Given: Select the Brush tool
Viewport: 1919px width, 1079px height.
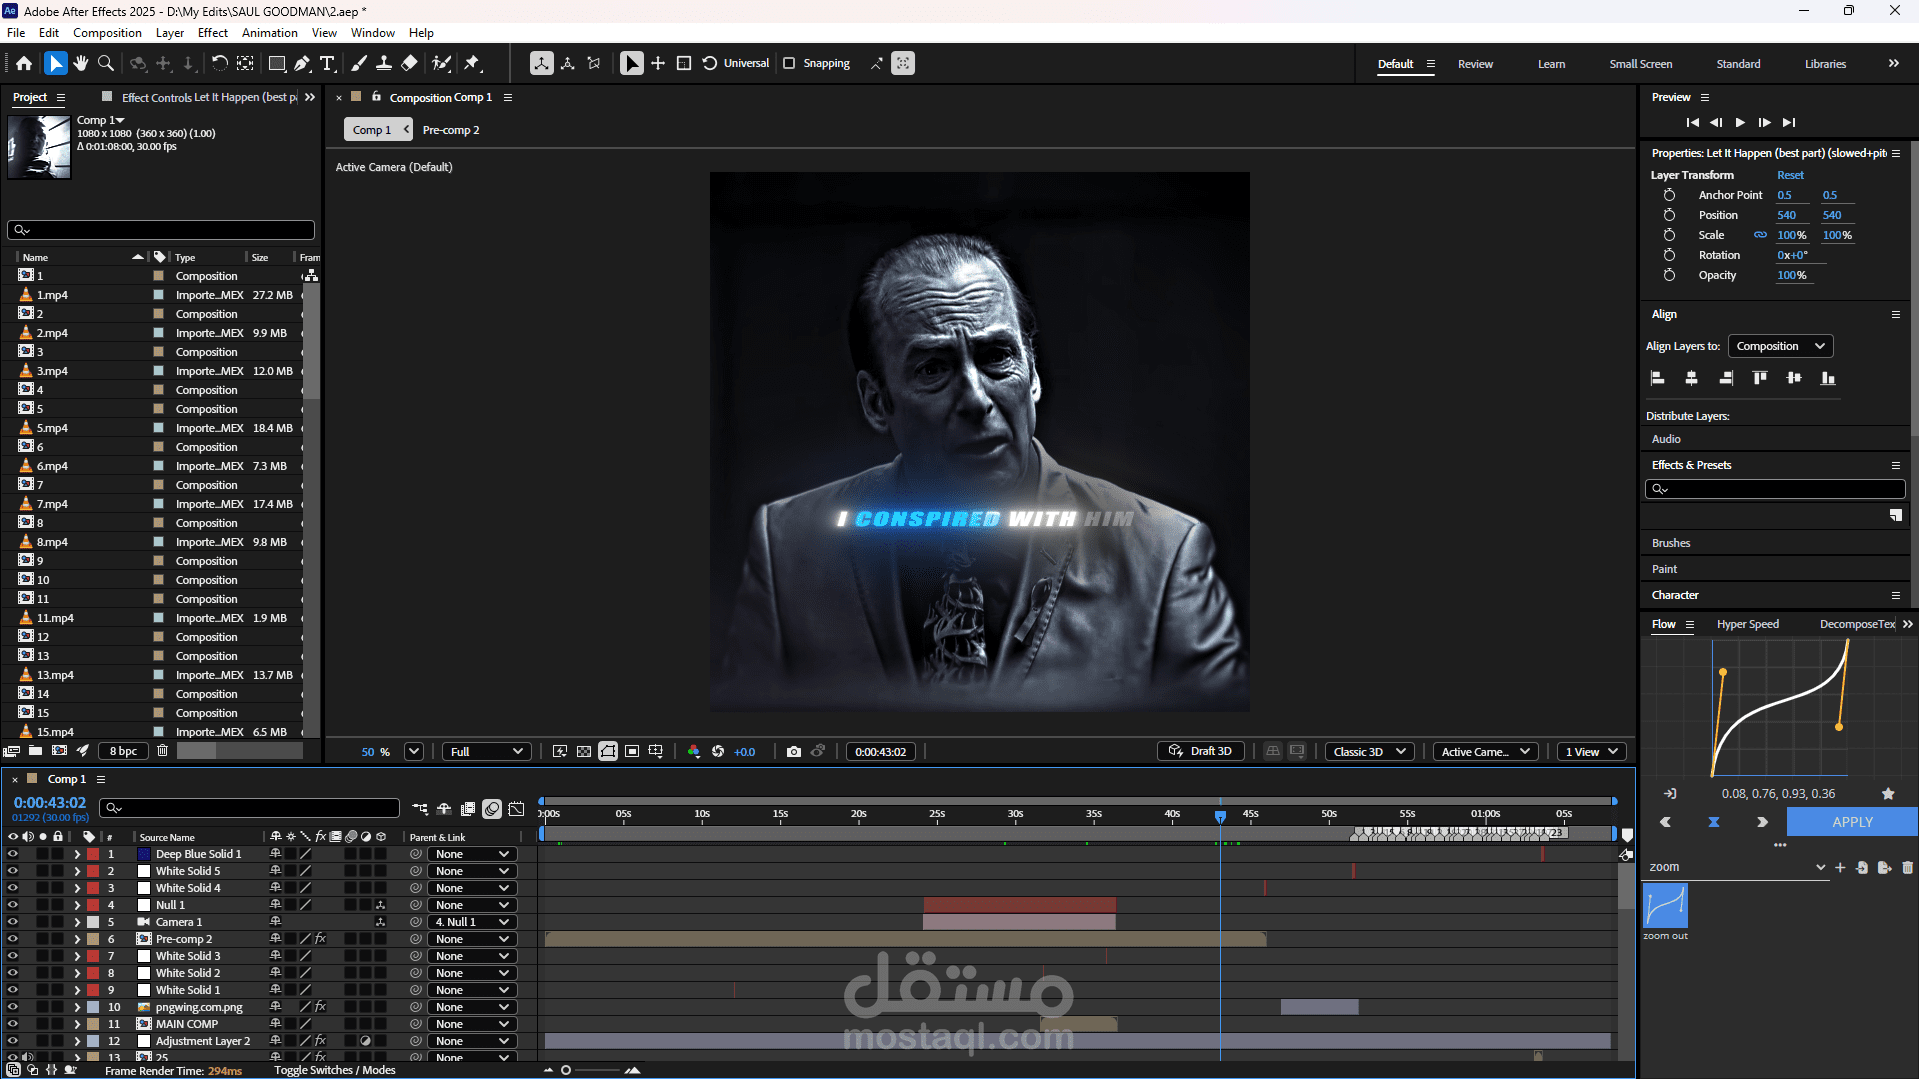Looking at the screenshot, I should click(x=359, y=63).
